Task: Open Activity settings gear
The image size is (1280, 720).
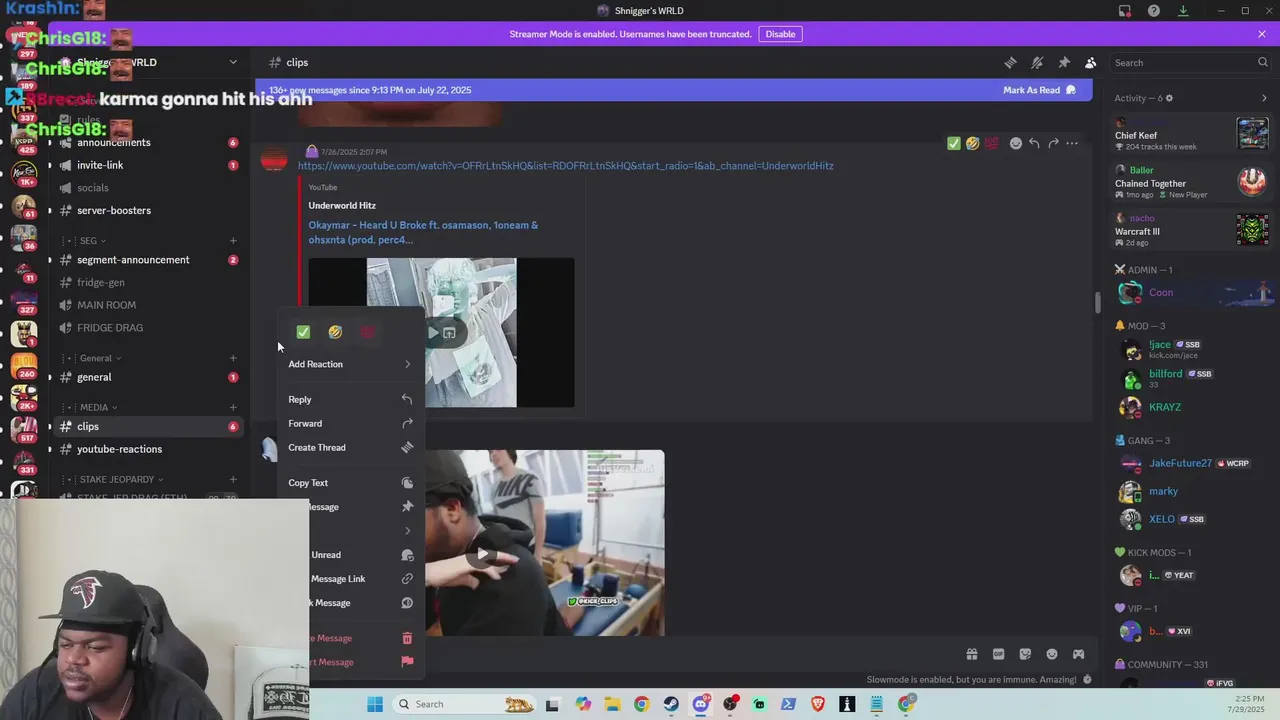Action: [x=1169, y=98]
